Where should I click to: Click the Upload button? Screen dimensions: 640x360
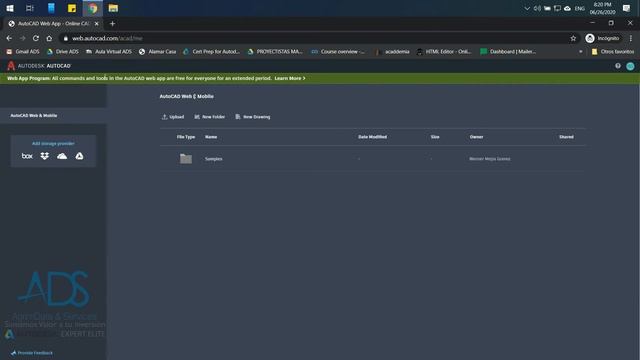click(173, 117)
